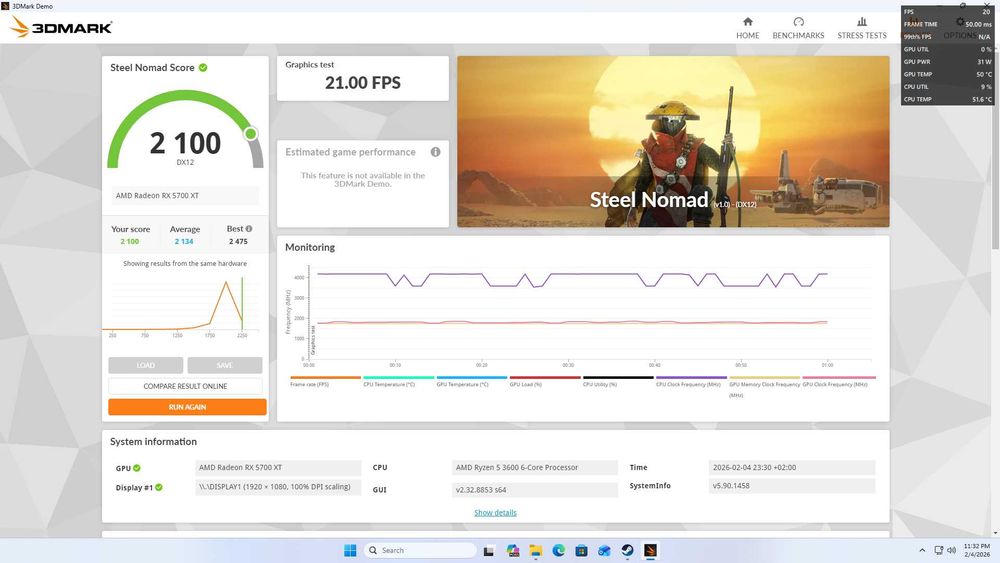Click the Steel Nomad hero image
The image size is (1000, 563).
pos(673,142)
